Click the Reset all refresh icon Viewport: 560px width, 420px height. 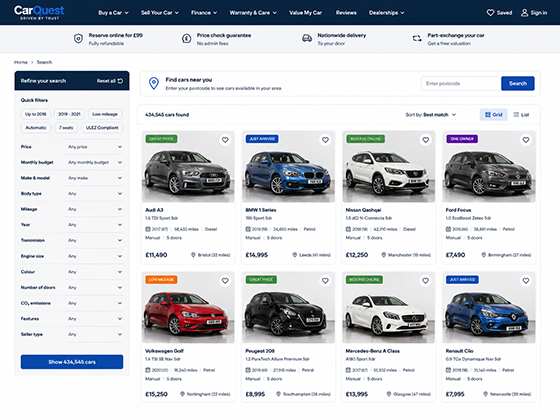pos(120,81)
